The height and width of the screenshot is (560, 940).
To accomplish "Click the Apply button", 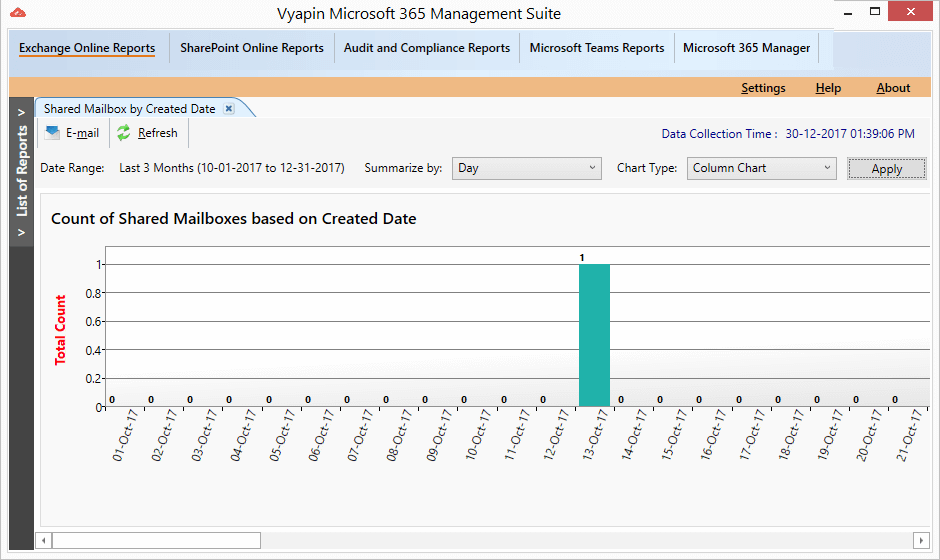I will tap(887, 168).
